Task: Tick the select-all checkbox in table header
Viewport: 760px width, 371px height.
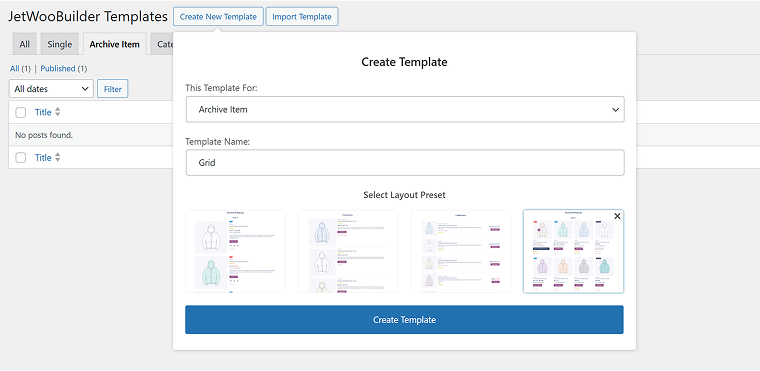Action: coord(20,113)
